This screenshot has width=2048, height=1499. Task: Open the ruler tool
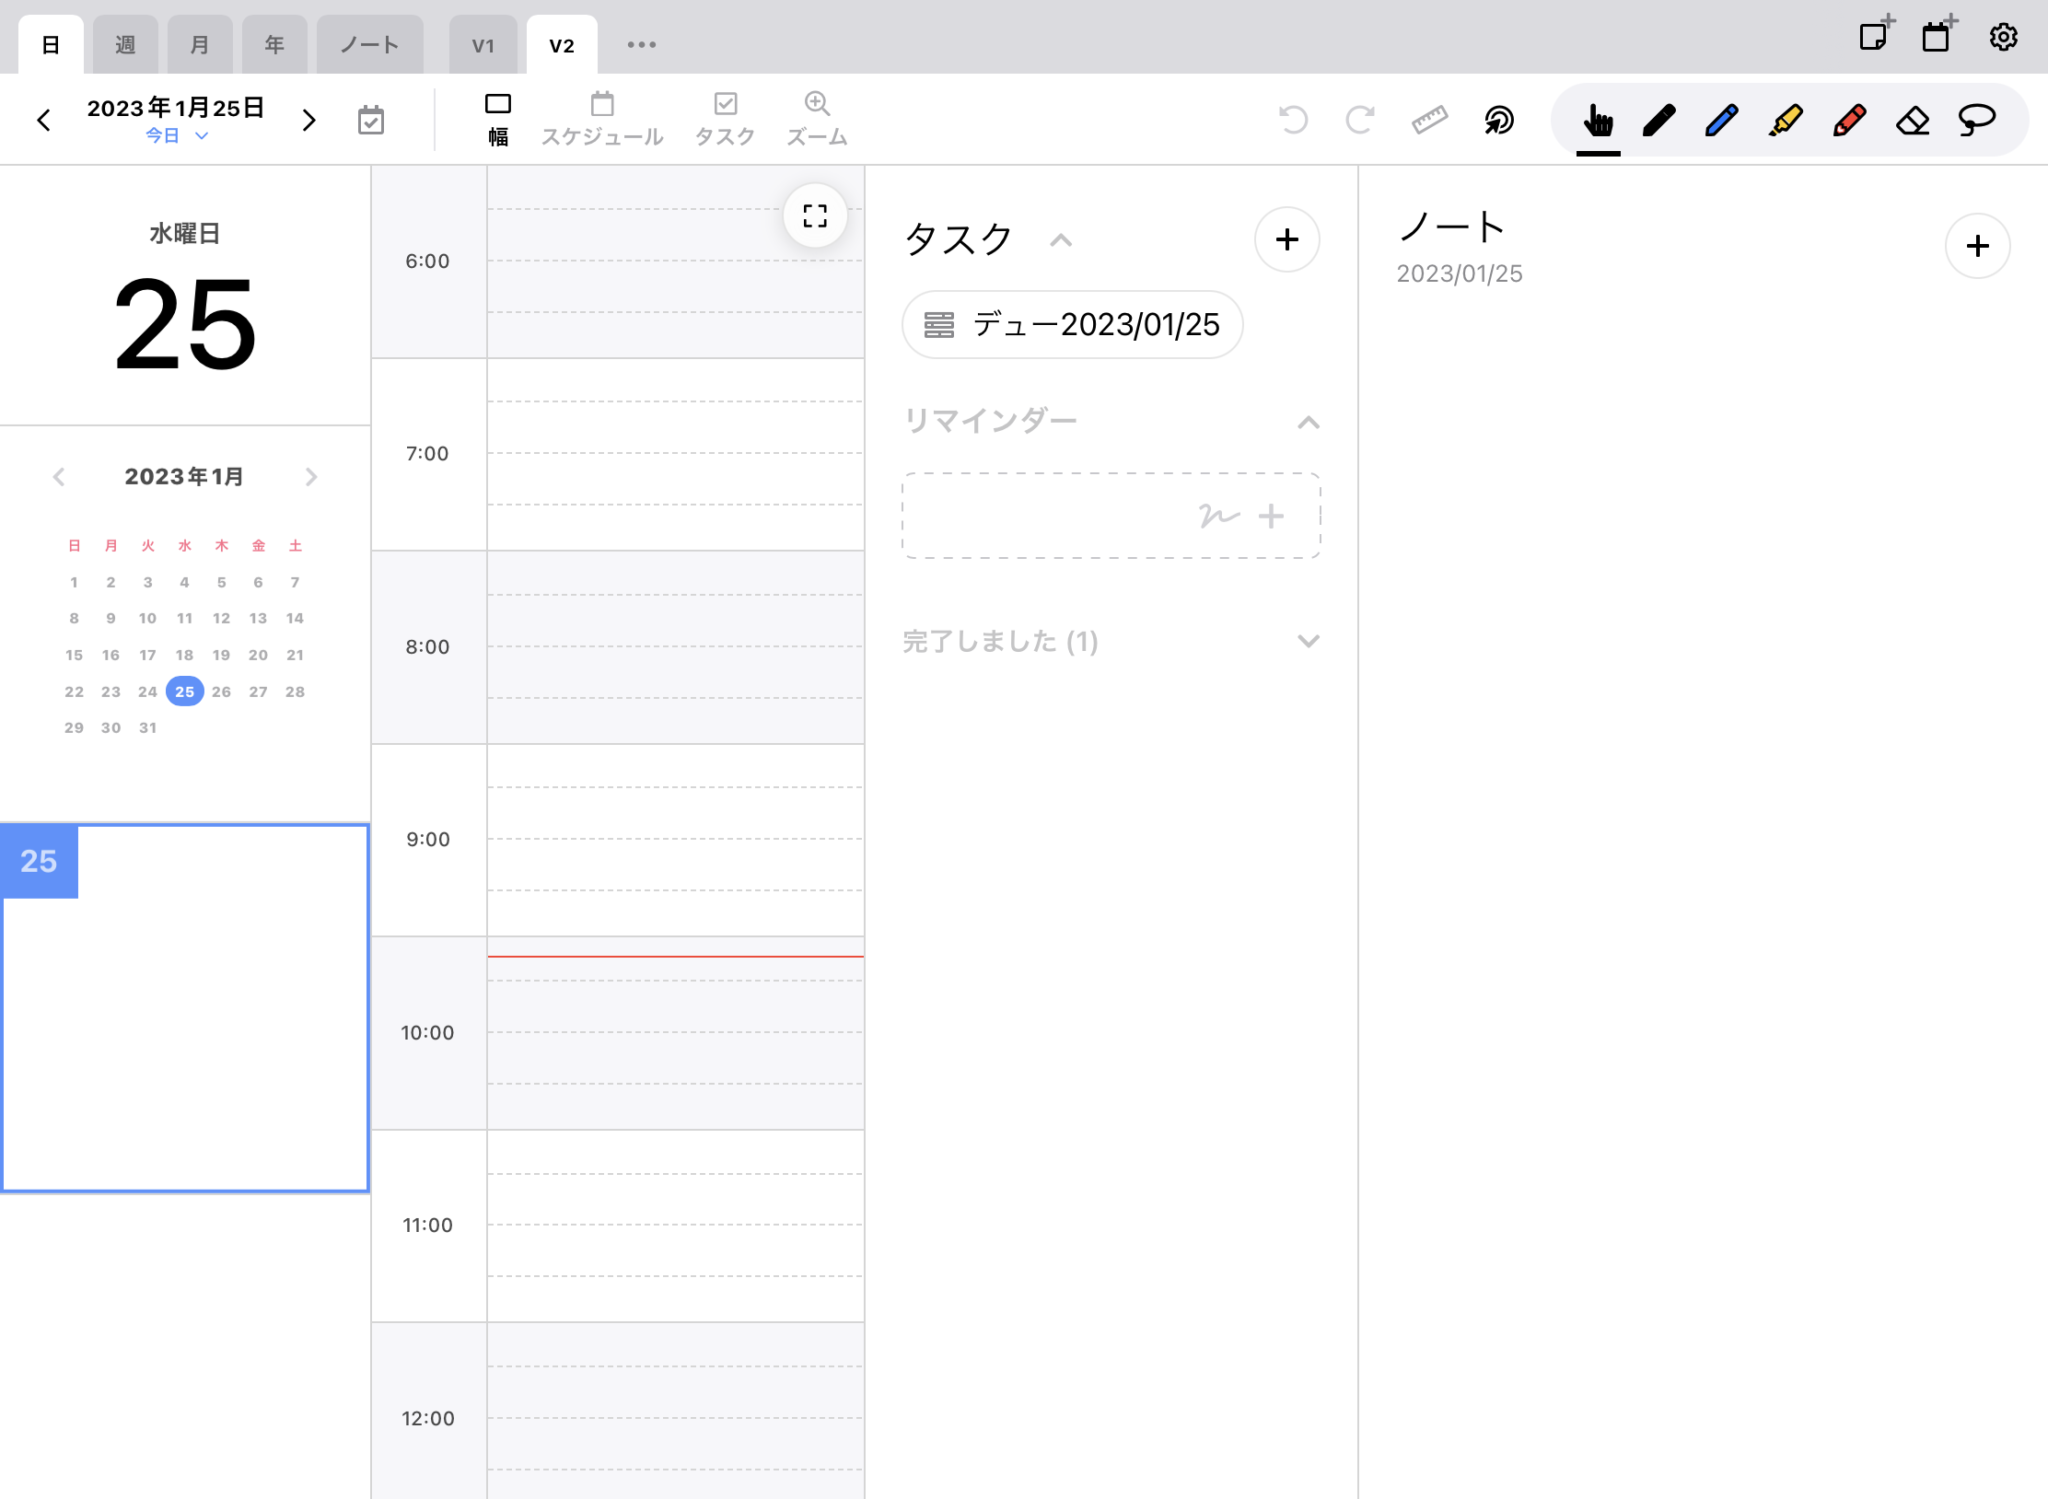[x=1429, y=119]
